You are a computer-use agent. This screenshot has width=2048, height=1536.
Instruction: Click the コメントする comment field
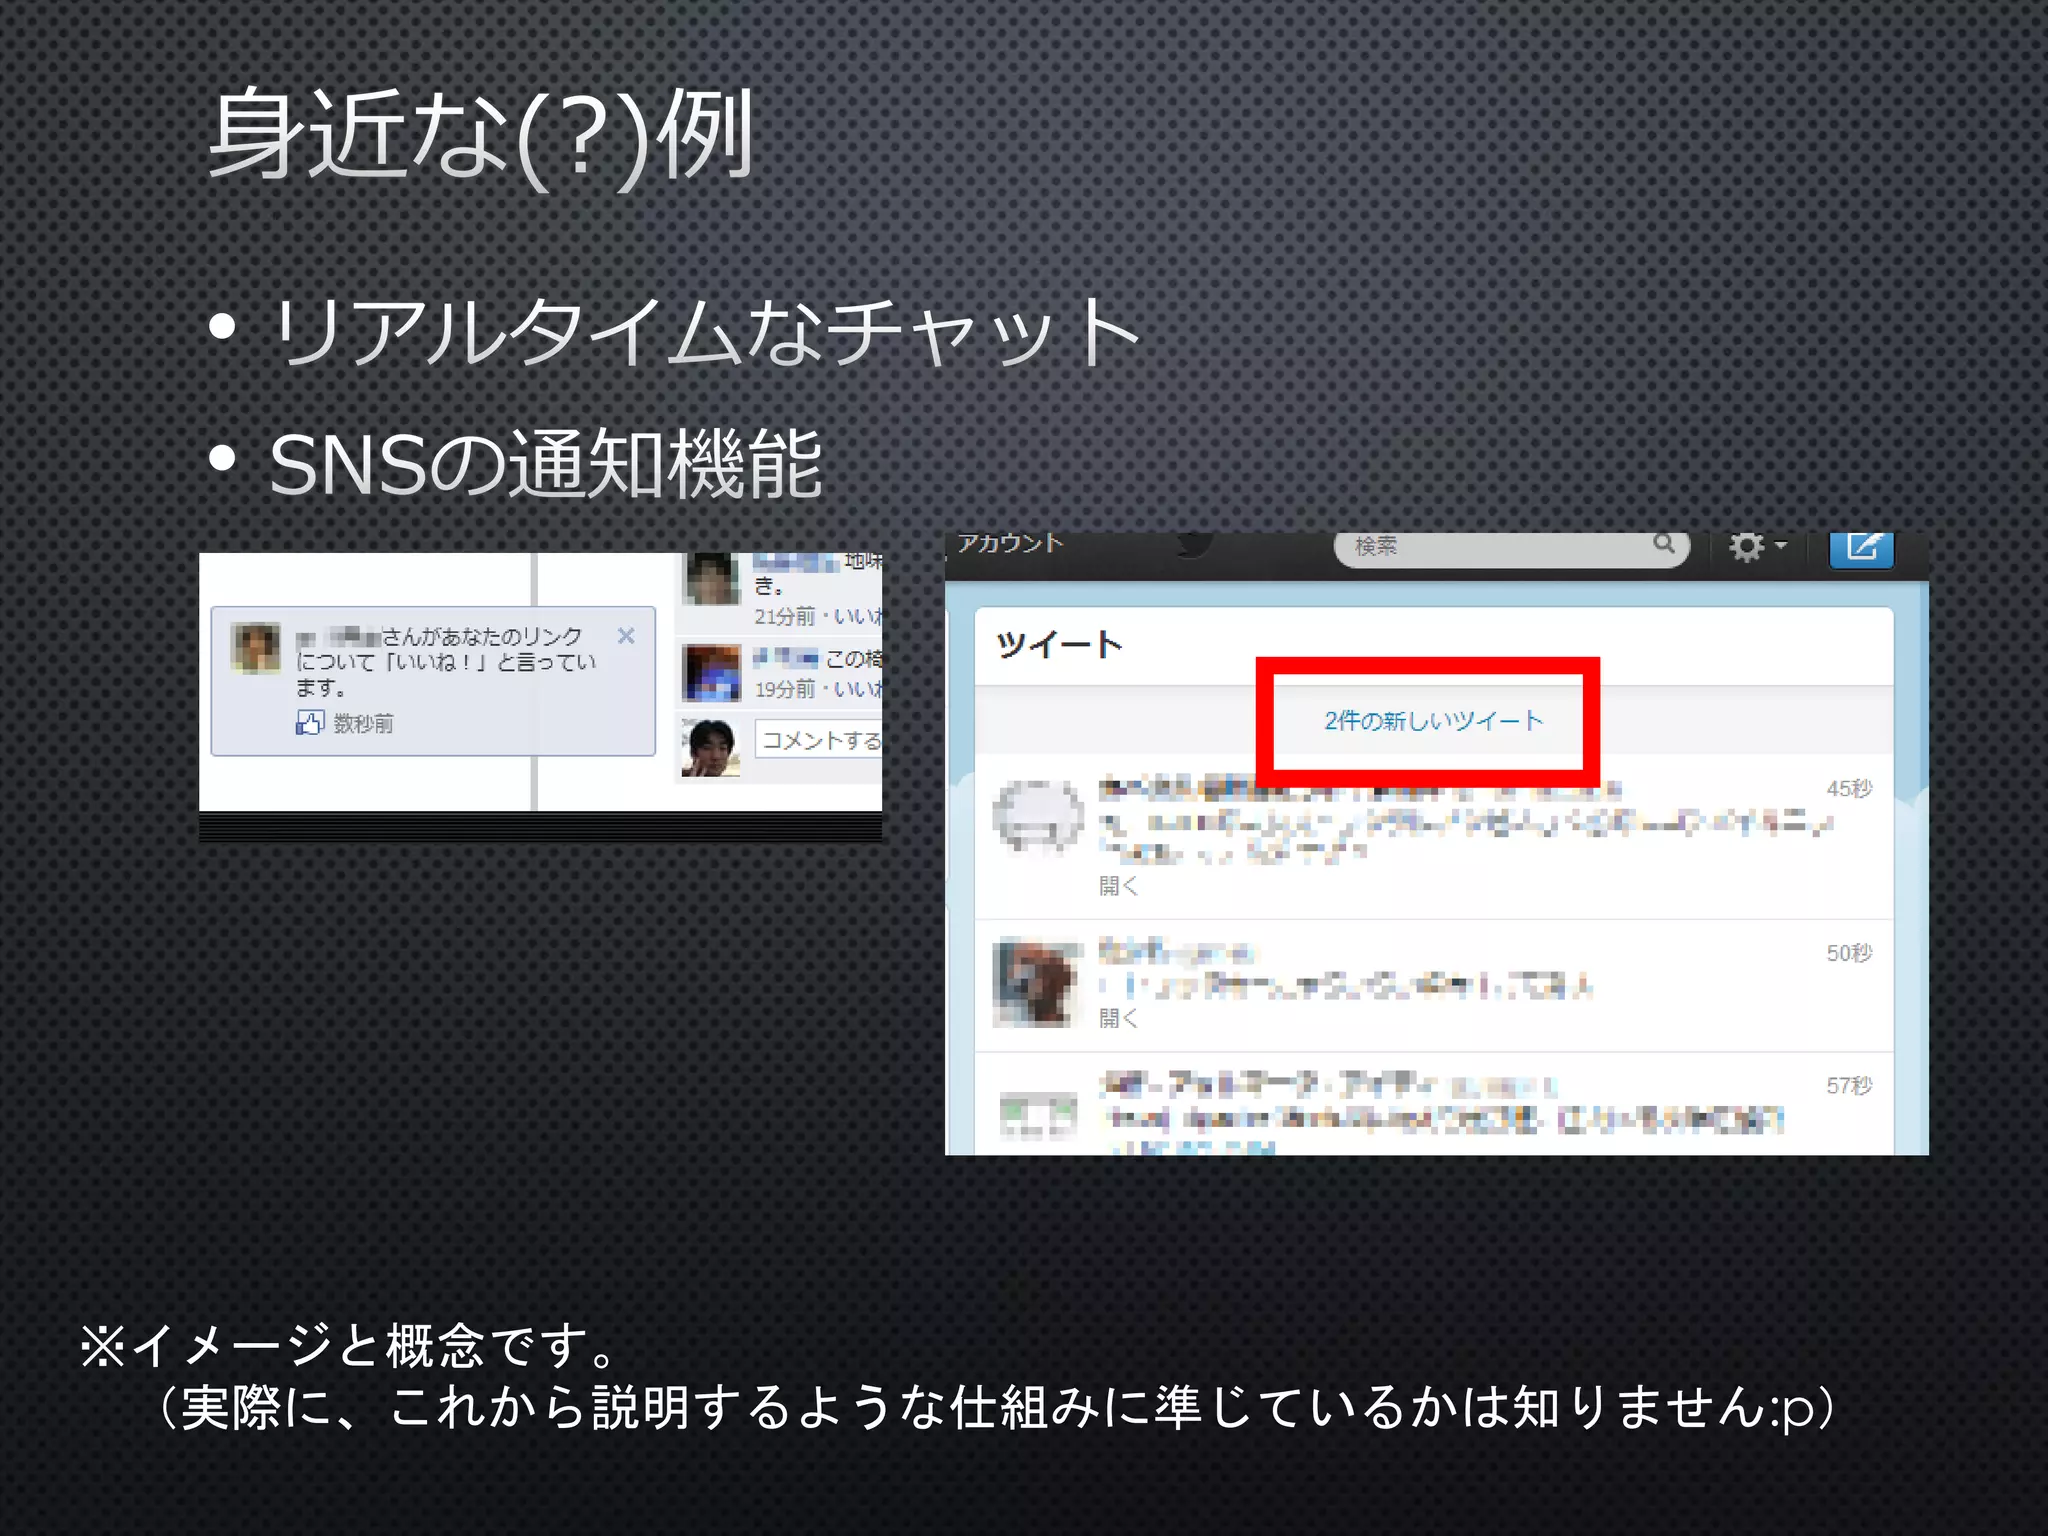(818, 739)
